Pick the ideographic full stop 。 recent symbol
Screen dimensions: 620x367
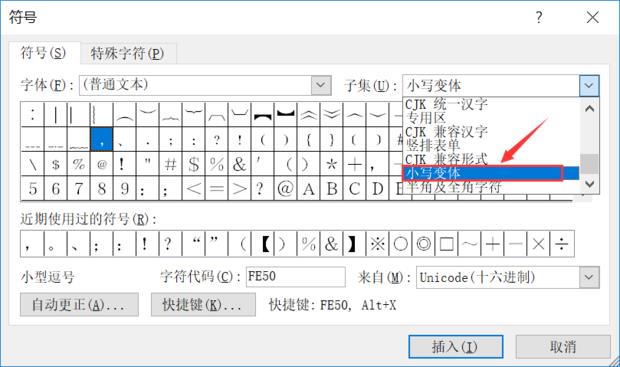55,244
